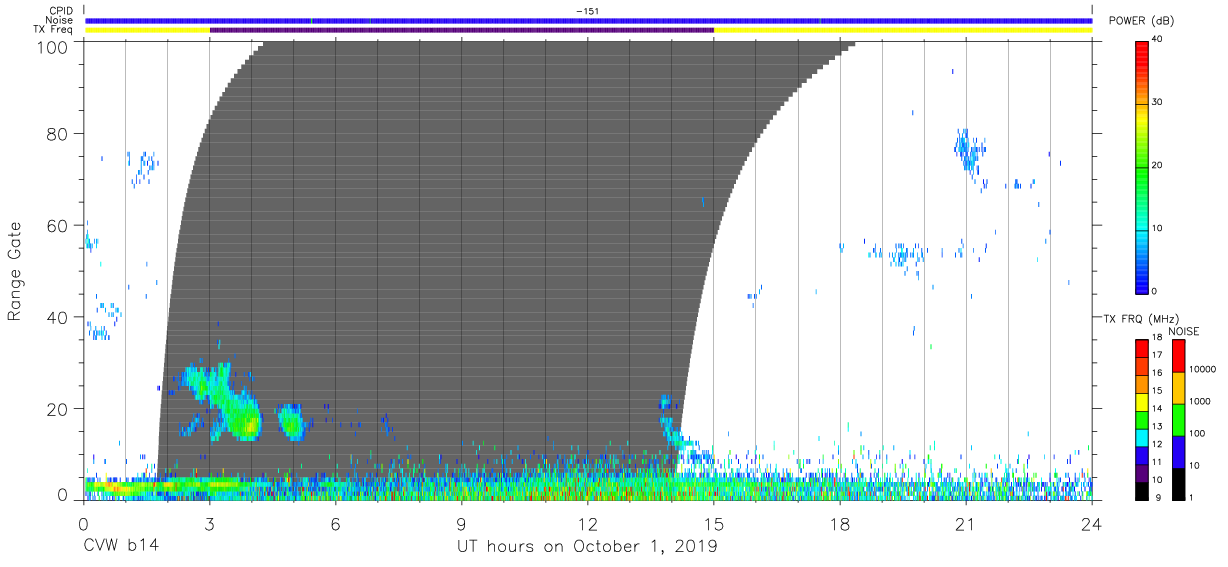Screen dimensions: 1228x567
Task: Click the echo patch near 5 UT gate 17
Action: tap(291, 421)
